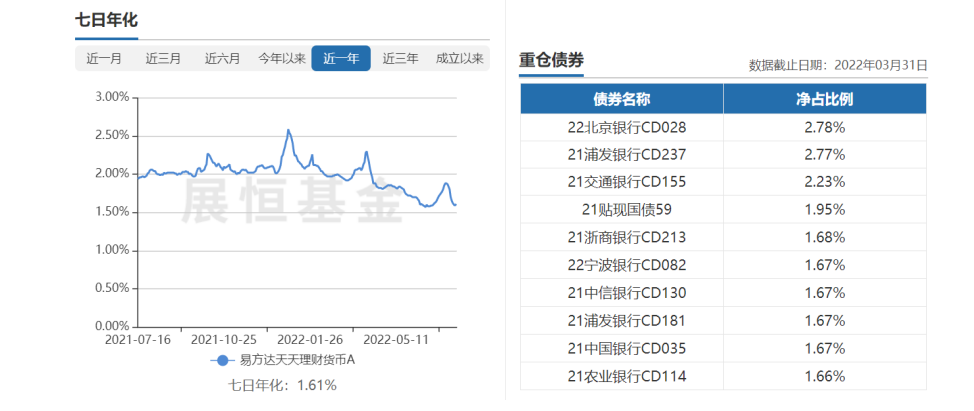Image resolution: width=974 pixels, height=411 pixels.
Task: Click the active 近一年 tab
Action: coord(341,58)
